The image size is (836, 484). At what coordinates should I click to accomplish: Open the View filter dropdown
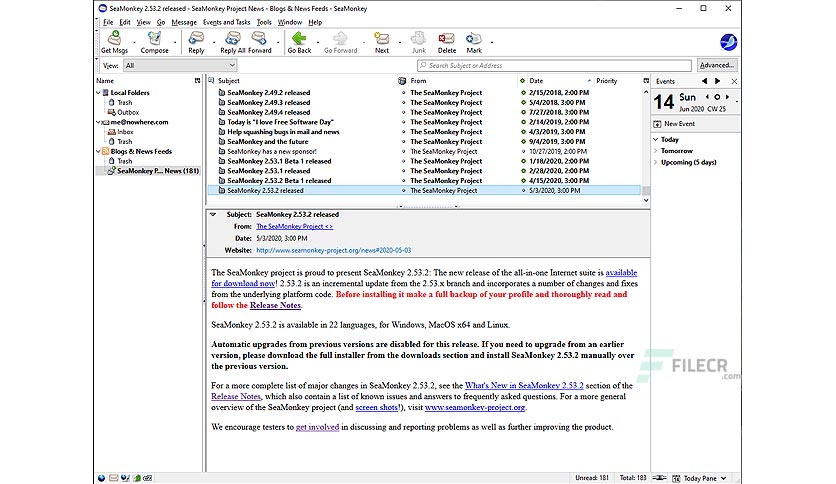click(180, 66)
